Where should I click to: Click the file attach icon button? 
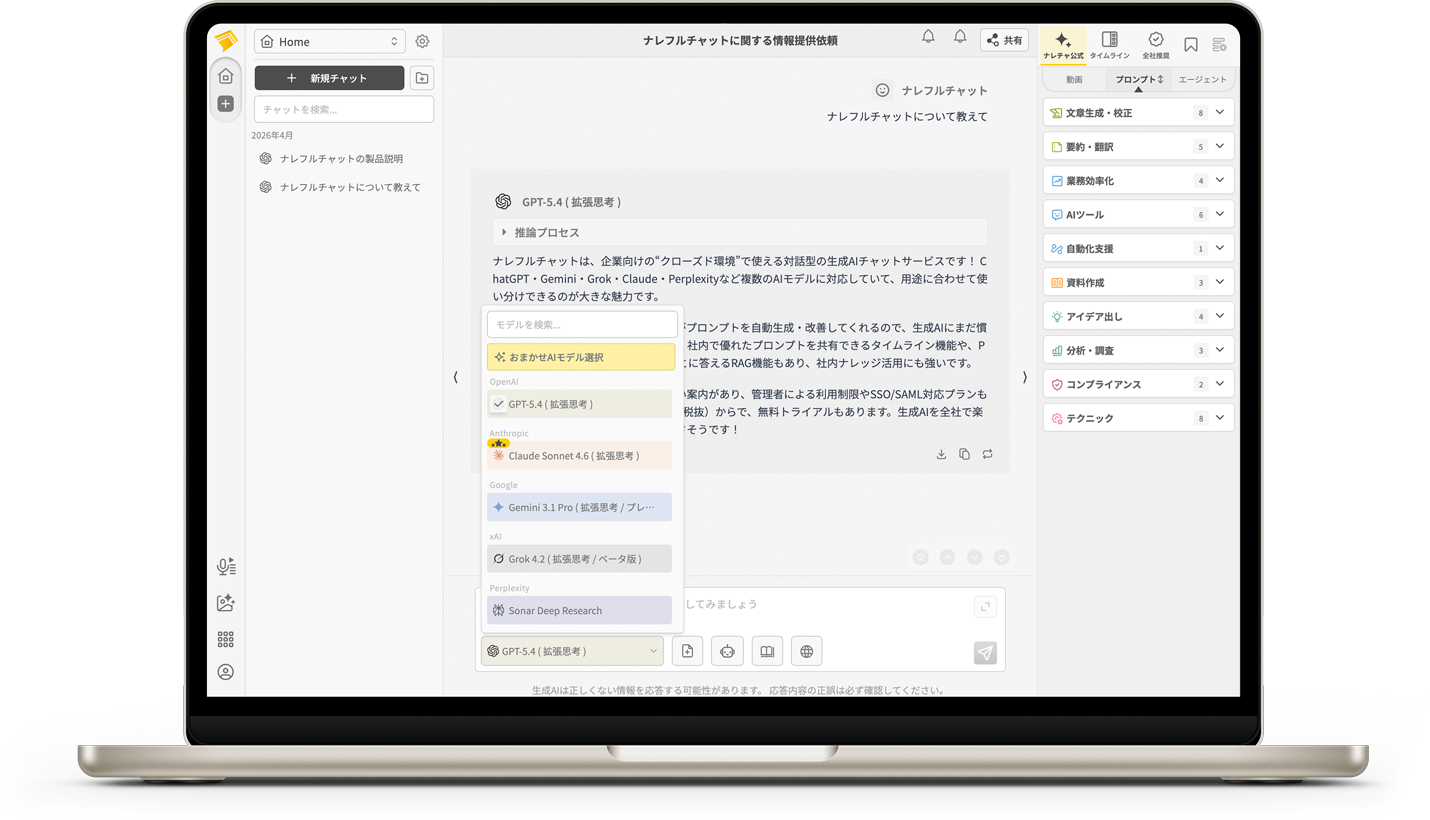pos(688,651)
